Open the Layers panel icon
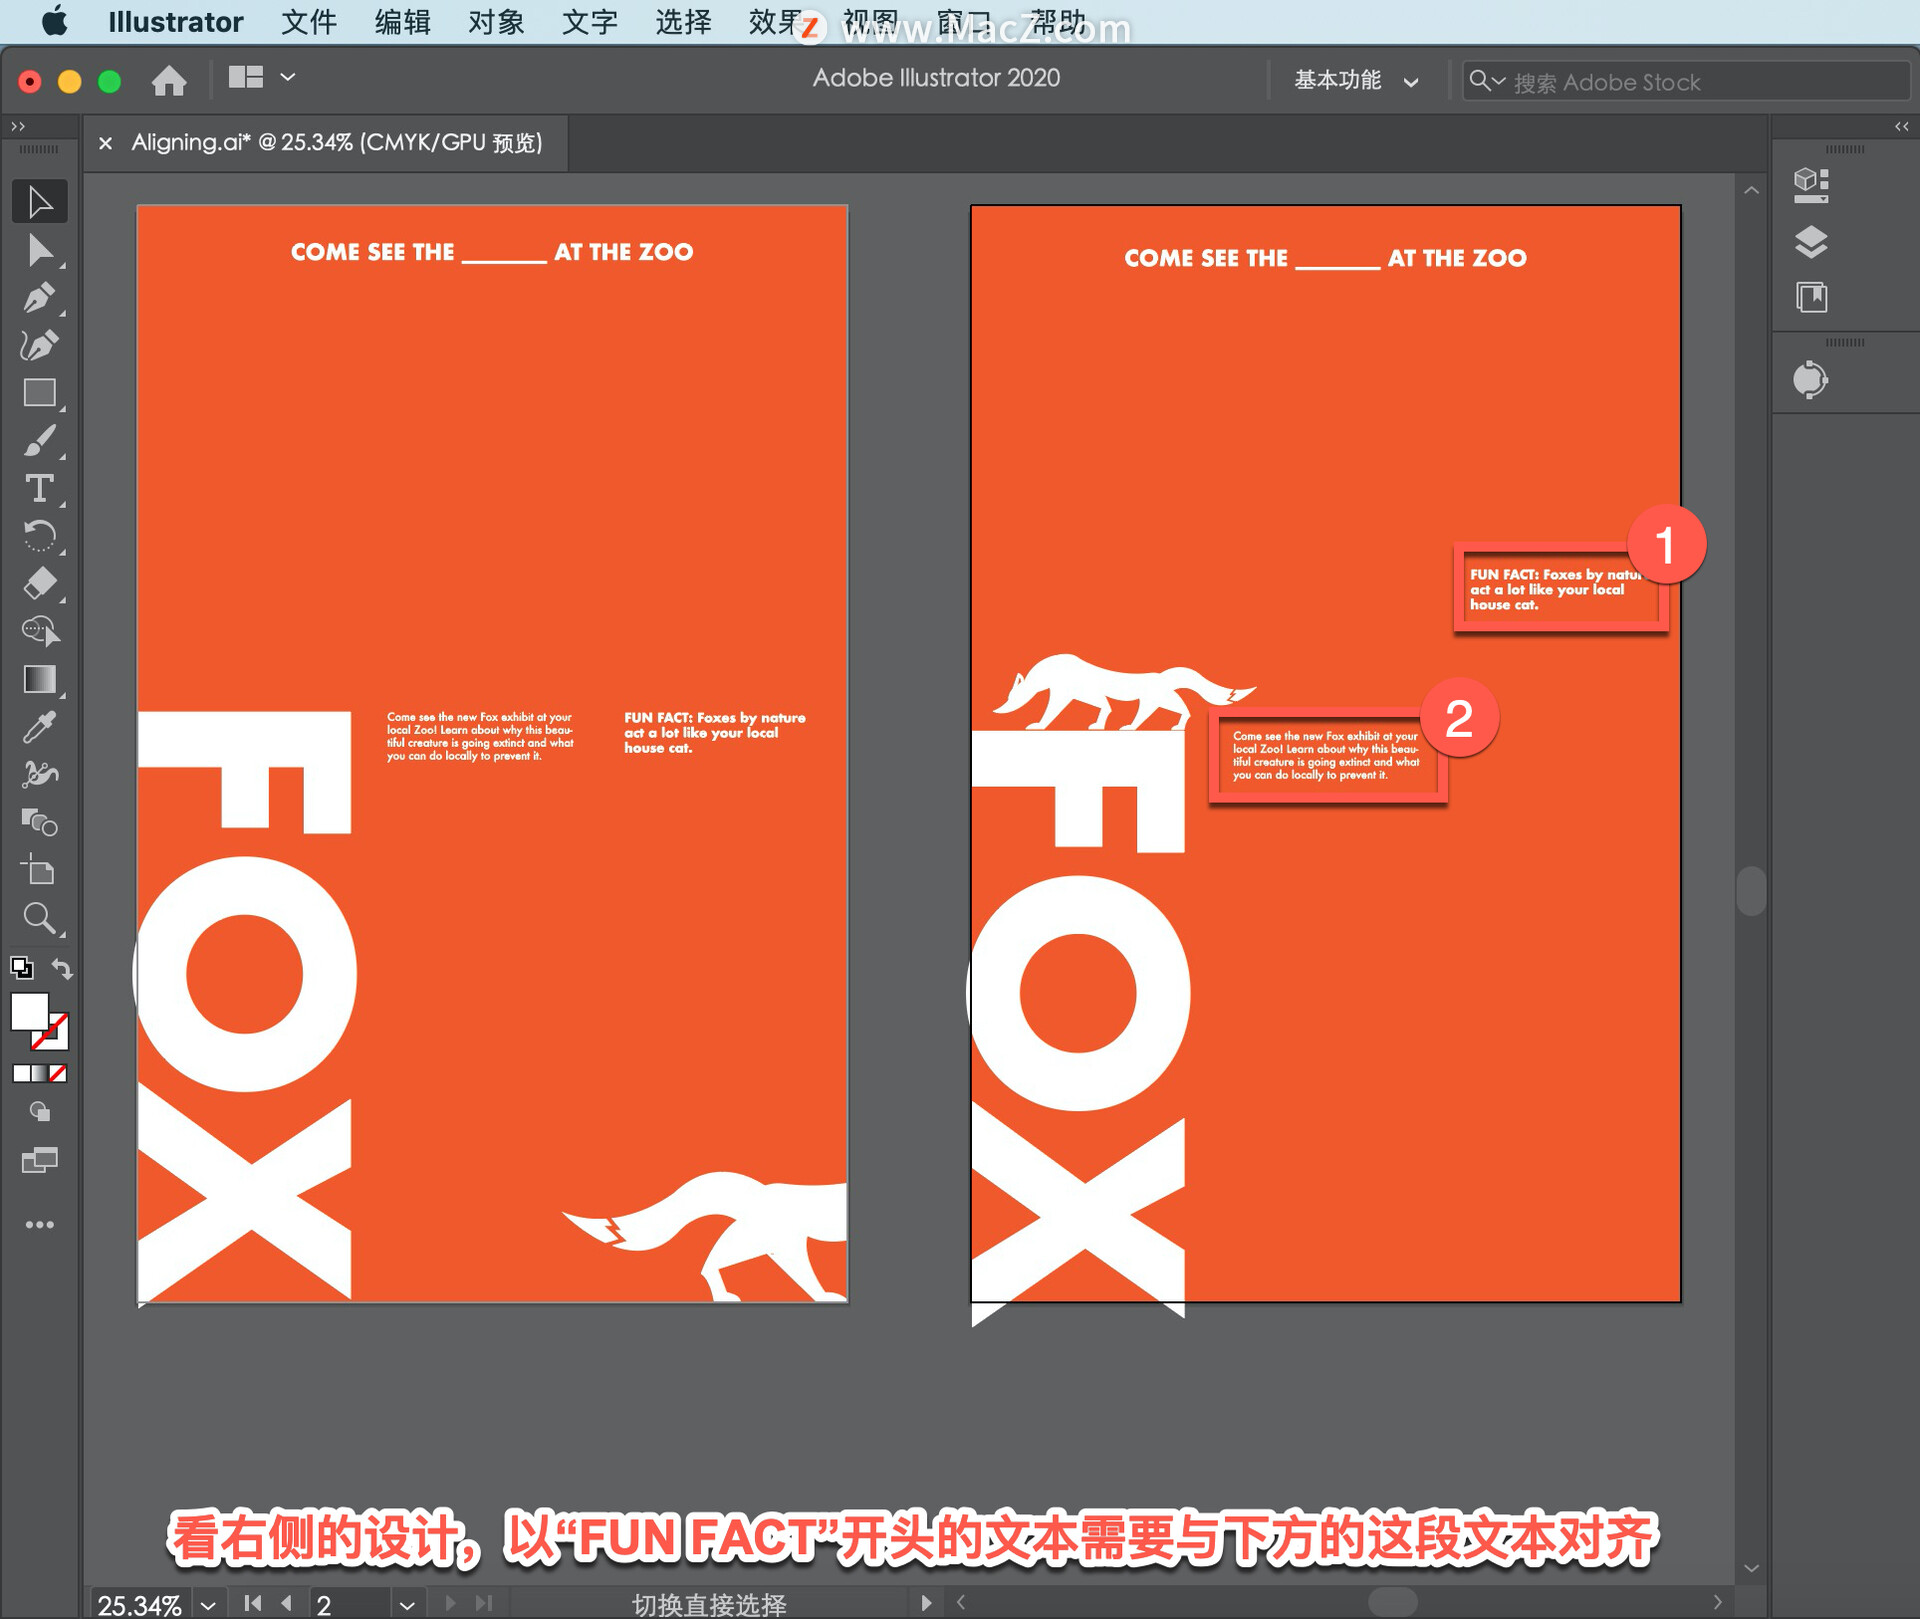Screen dimensions: 1920x1619 pos(1811,242)
